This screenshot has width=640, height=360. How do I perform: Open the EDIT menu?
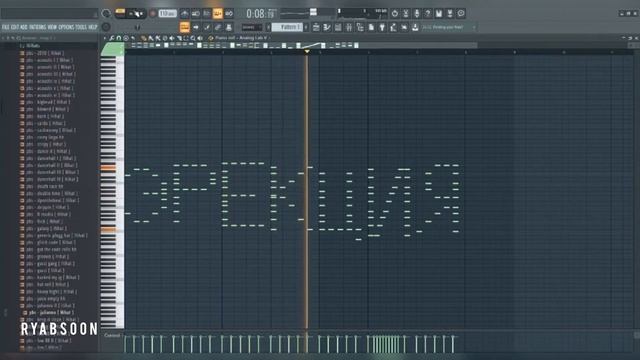pyautogui.click(x=15, y=27)
